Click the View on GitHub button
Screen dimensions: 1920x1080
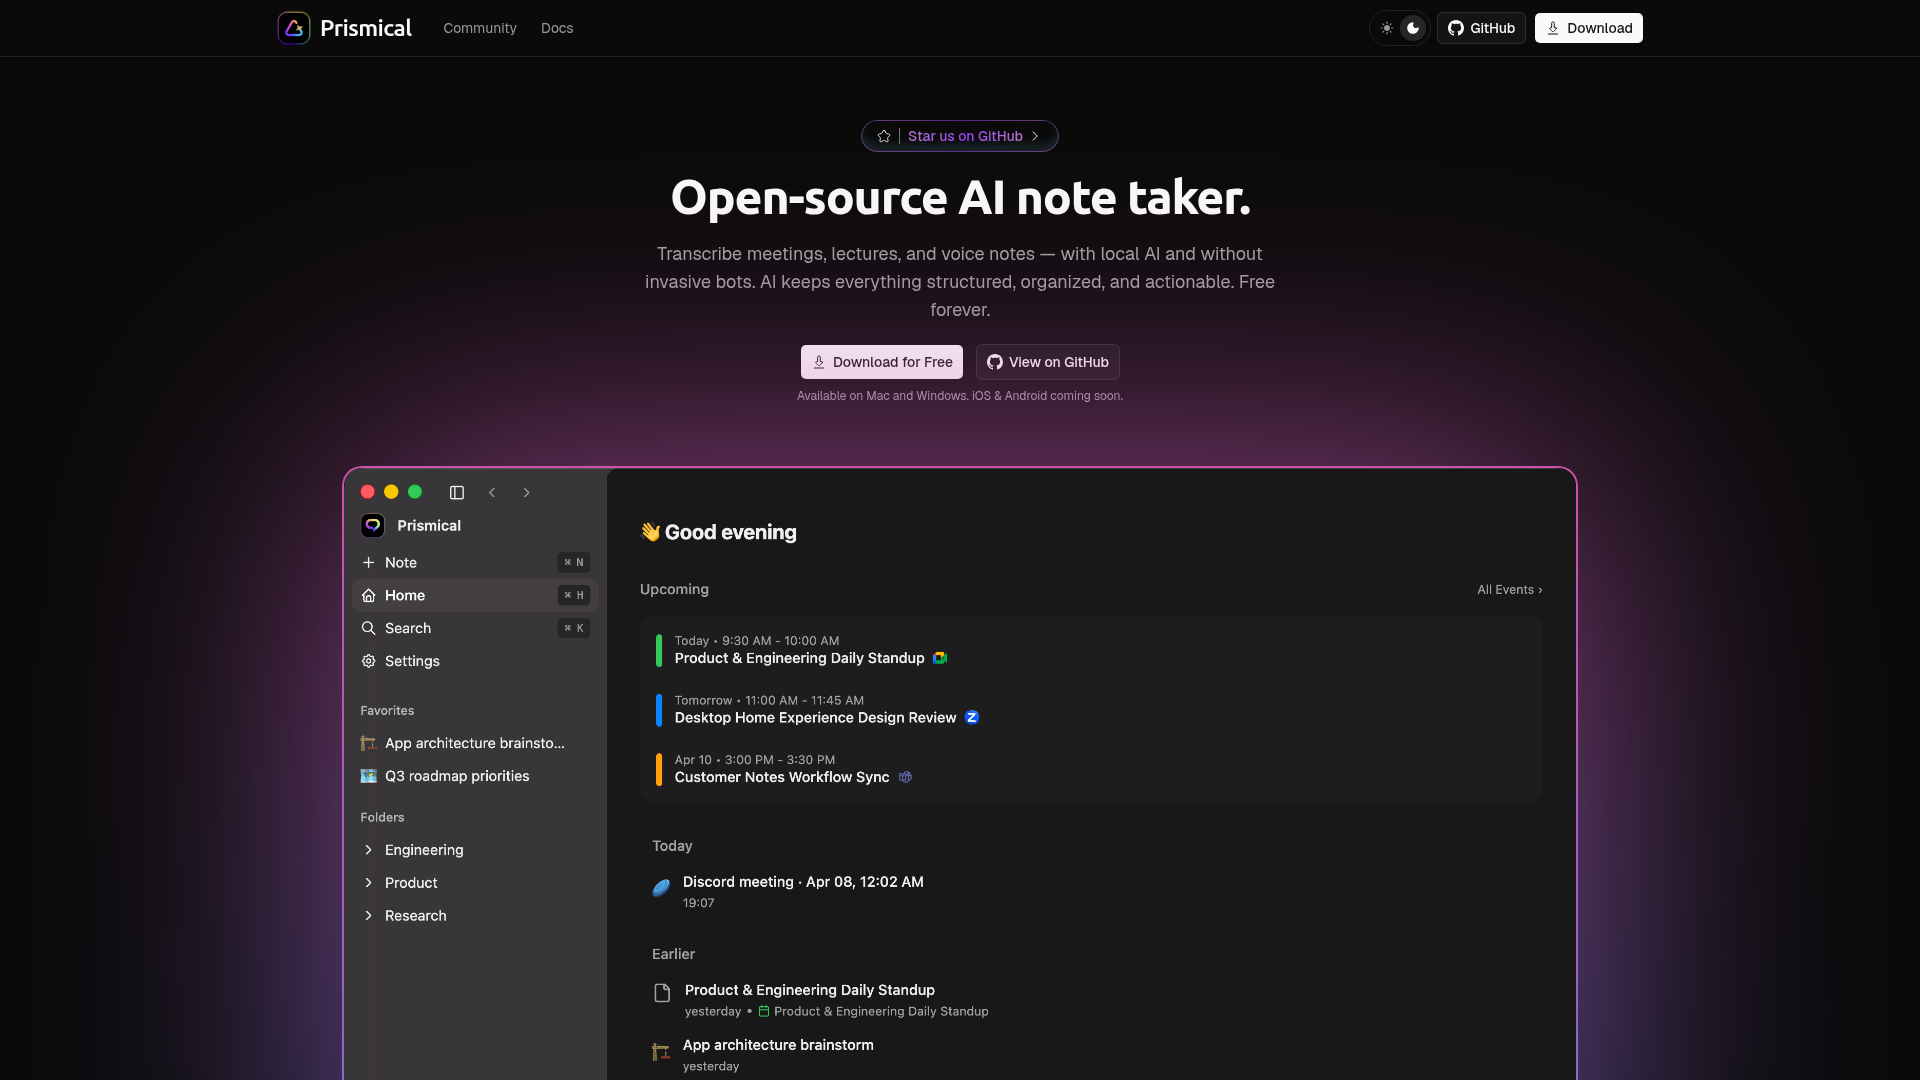[1048, 362]
